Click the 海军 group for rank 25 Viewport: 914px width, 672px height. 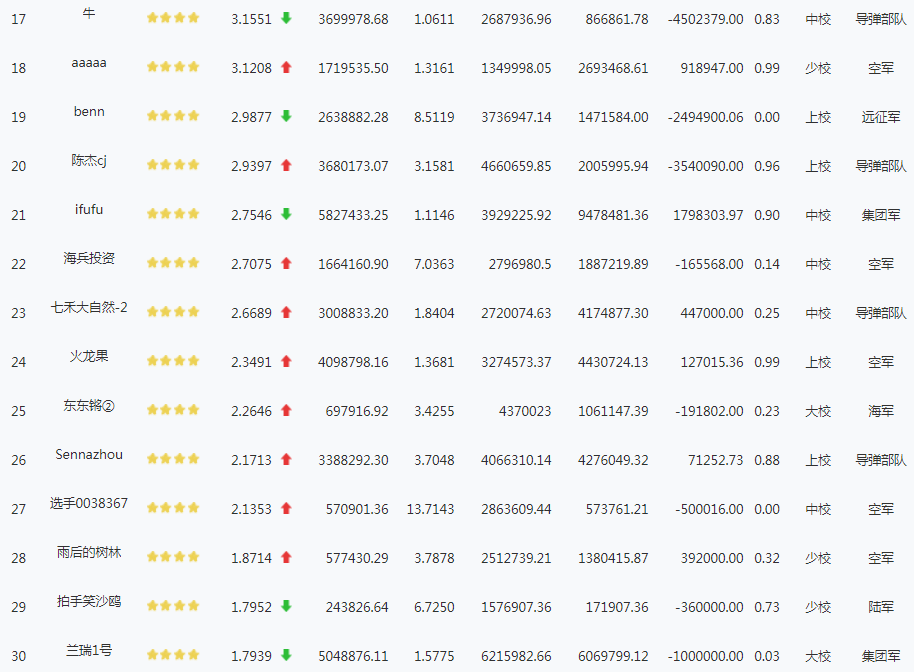[881, 411]
